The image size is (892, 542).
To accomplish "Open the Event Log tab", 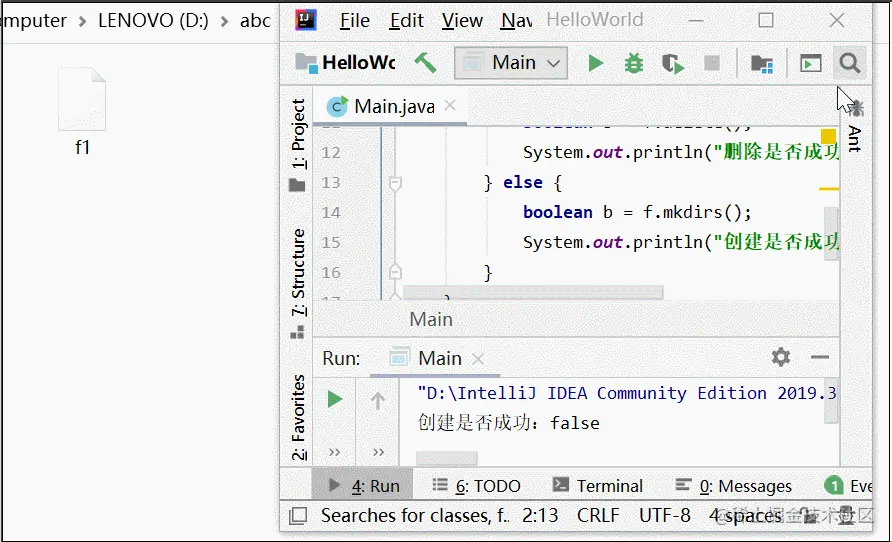I will (848, 486).
